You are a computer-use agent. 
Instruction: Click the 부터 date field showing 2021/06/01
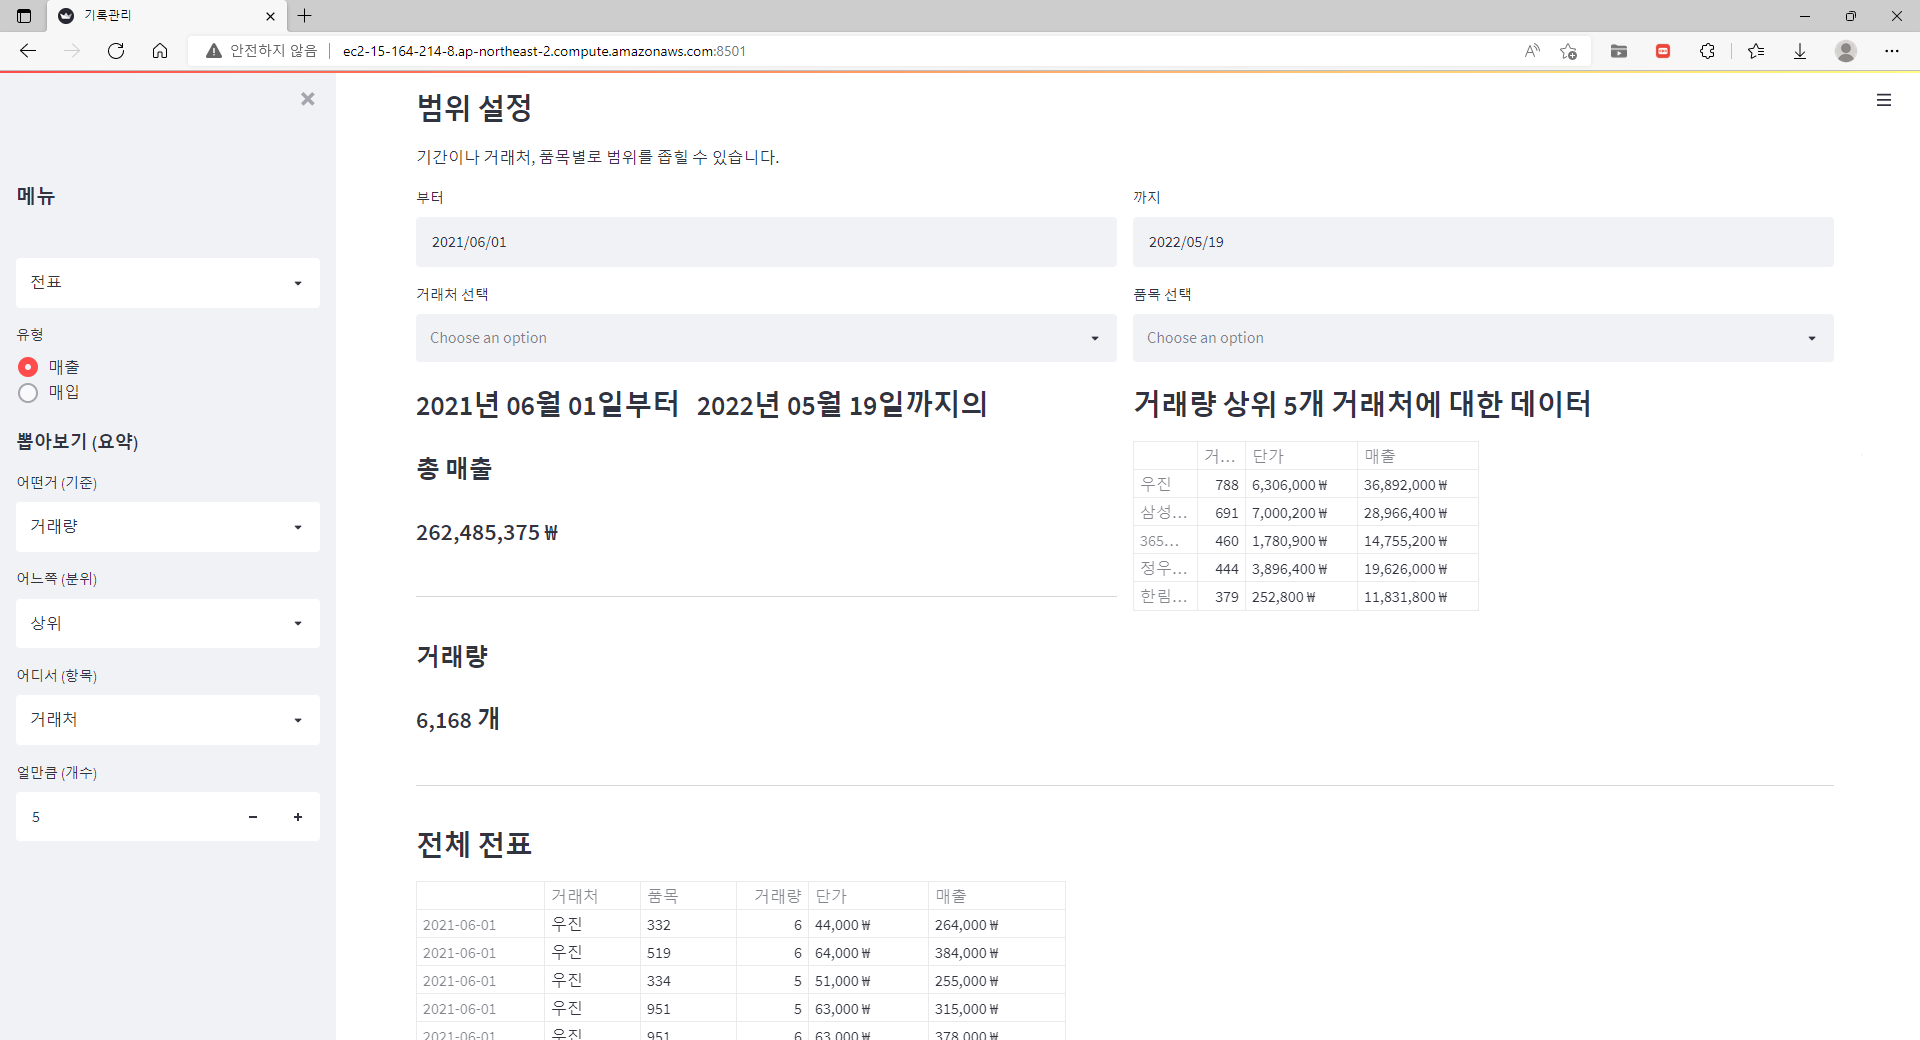tap(766, 242)
